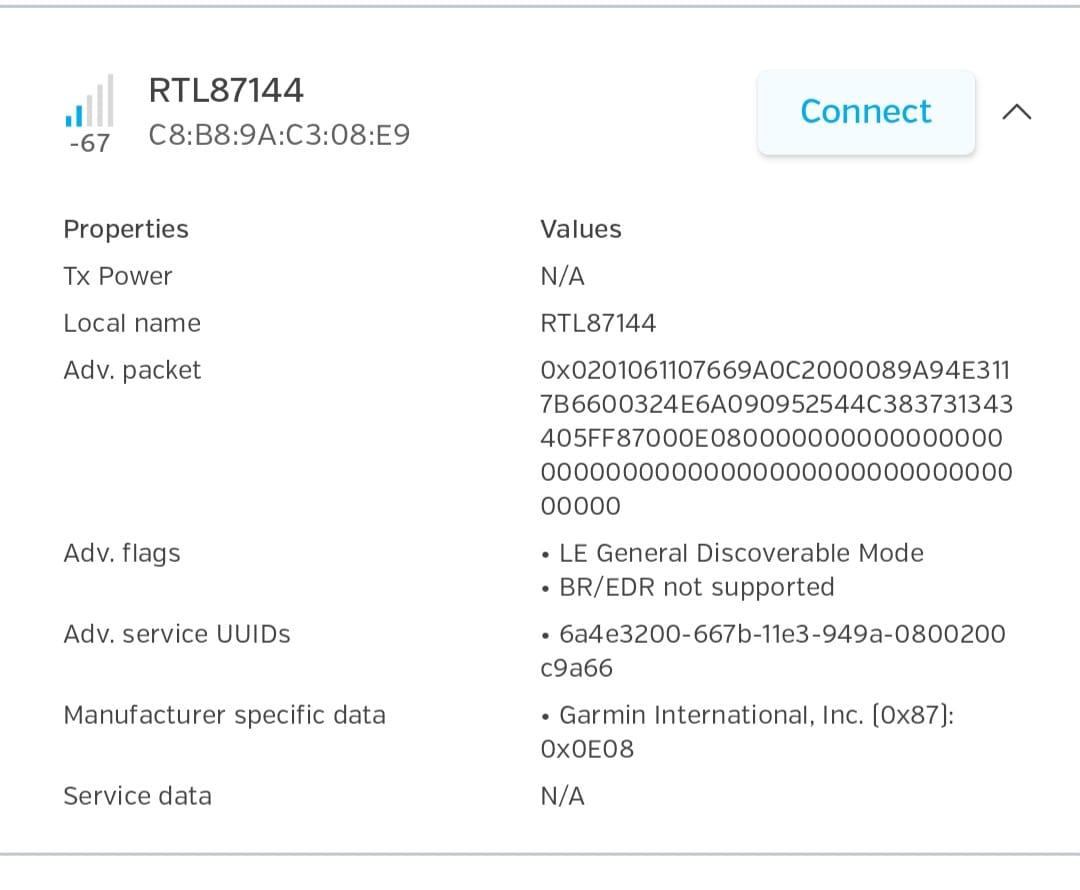Image resolution: width=1080 pixels, height=890 pixels.
Task: Tap the signal strength bars icon
Action: tap(89, 102)
